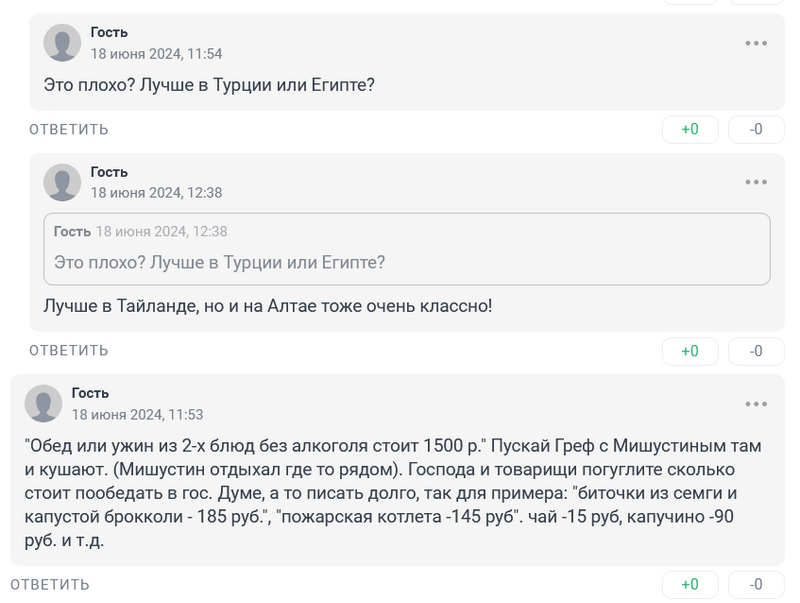Click 'Гость' author name on 11:53 comment
The width and height of the screenshot is (800, 603).
tap(90, 393)
